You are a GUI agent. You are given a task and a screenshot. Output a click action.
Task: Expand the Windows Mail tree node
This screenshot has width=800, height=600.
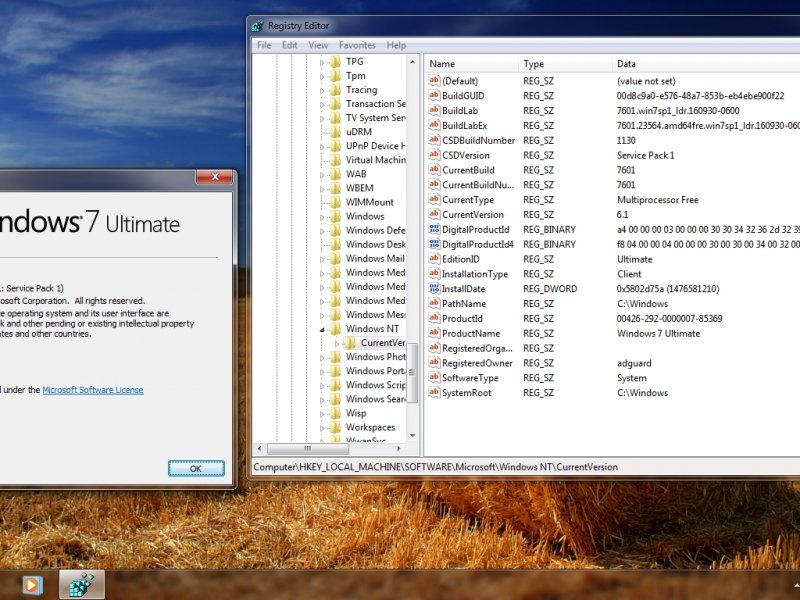[322, 259]
